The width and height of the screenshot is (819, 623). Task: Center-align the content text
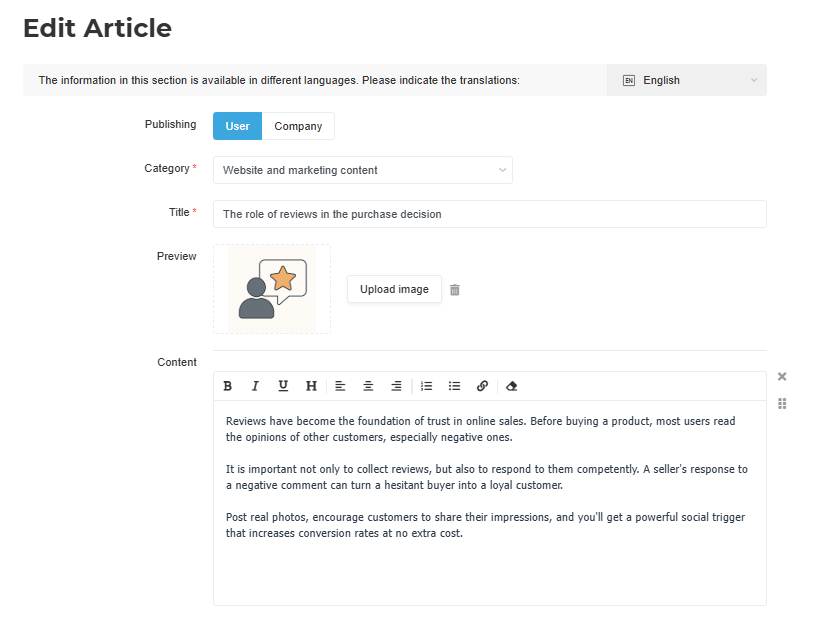point(368,386)
